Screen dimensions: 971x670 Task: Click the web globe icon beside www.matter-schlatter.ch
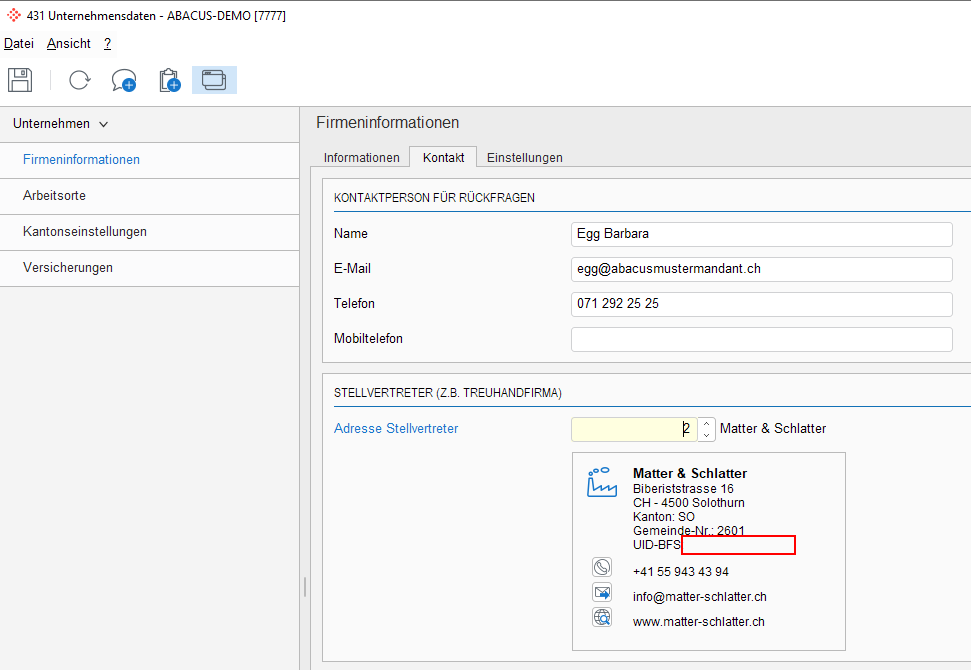(x=602, y=617)
